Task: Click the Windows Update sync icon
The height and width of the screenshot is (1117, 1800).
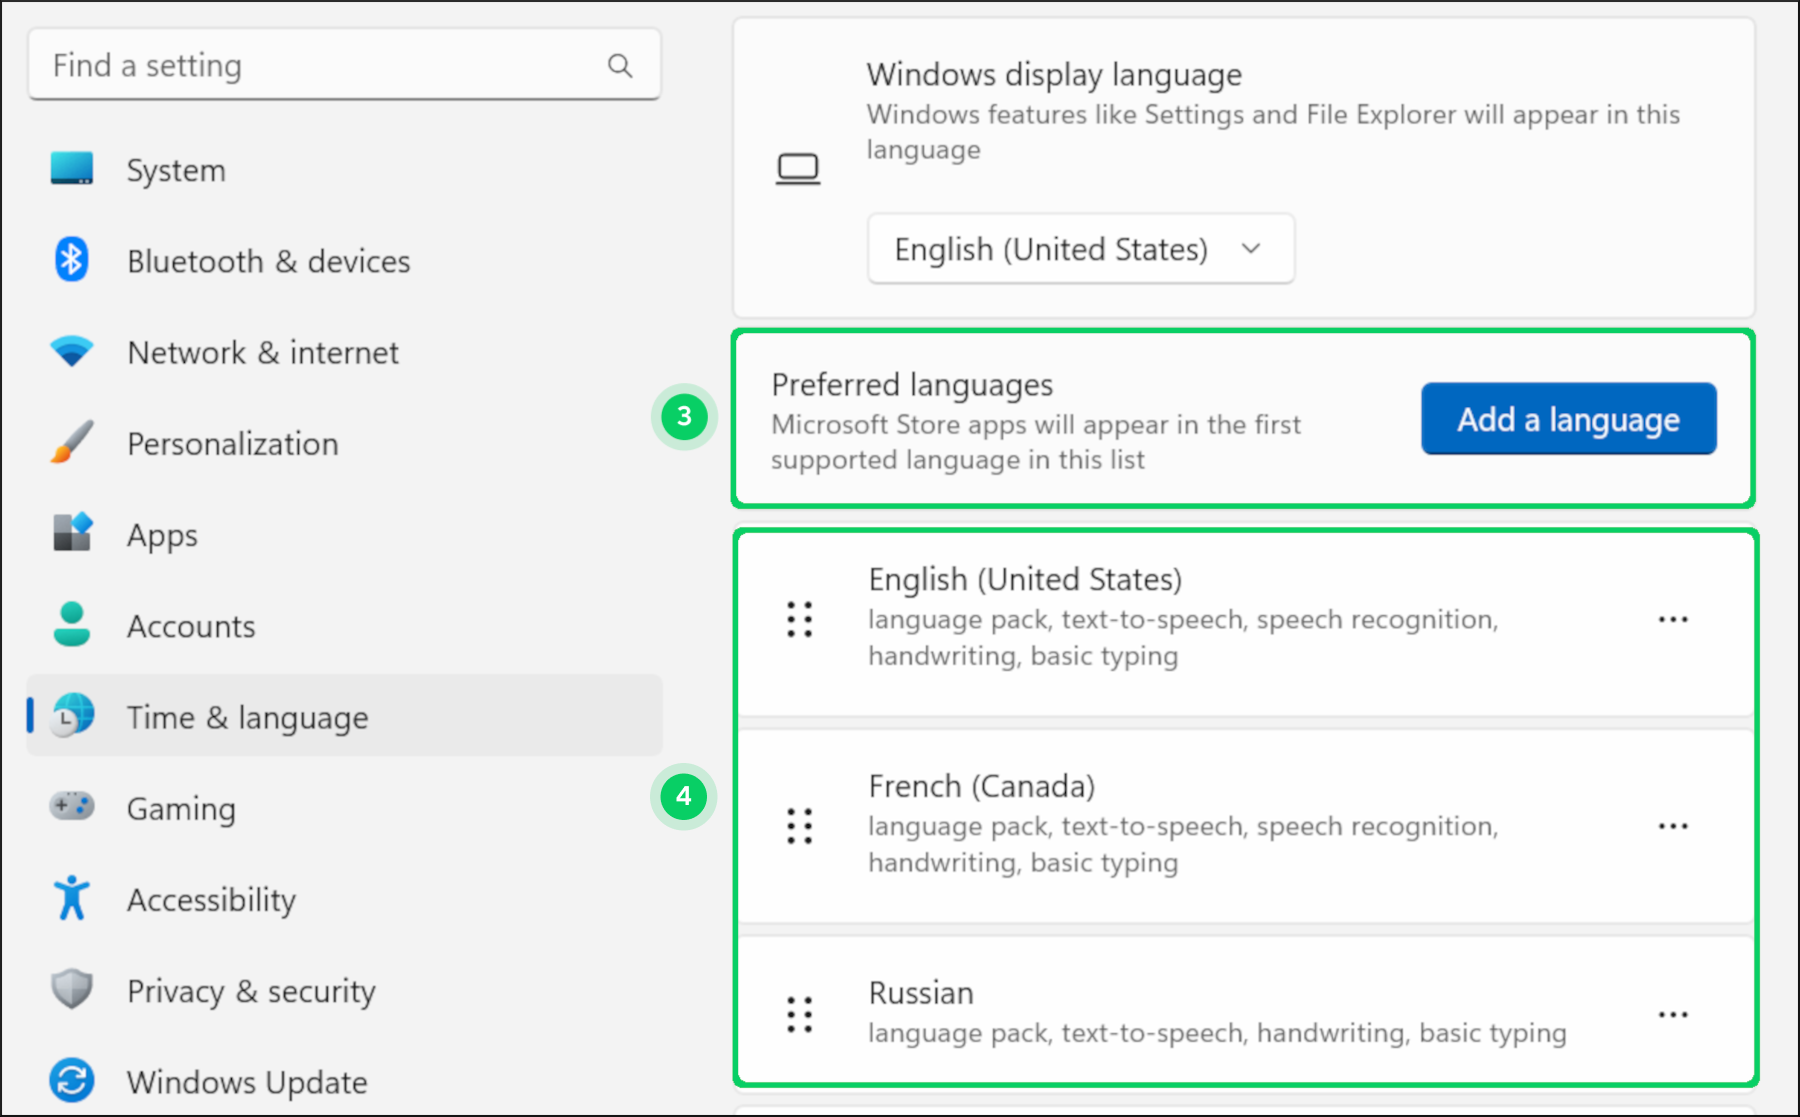Action: coord(72,1081)
